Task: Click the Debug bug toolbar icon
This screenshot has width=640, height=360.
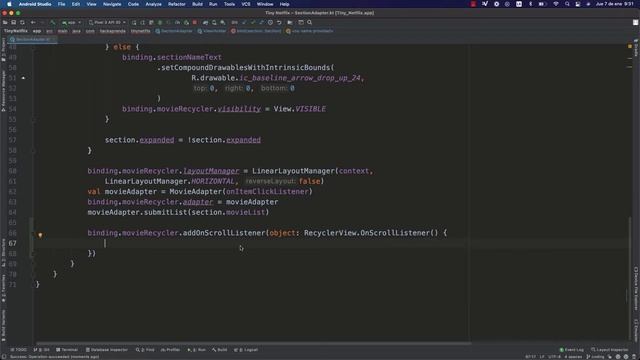Action: coord(160,22)
